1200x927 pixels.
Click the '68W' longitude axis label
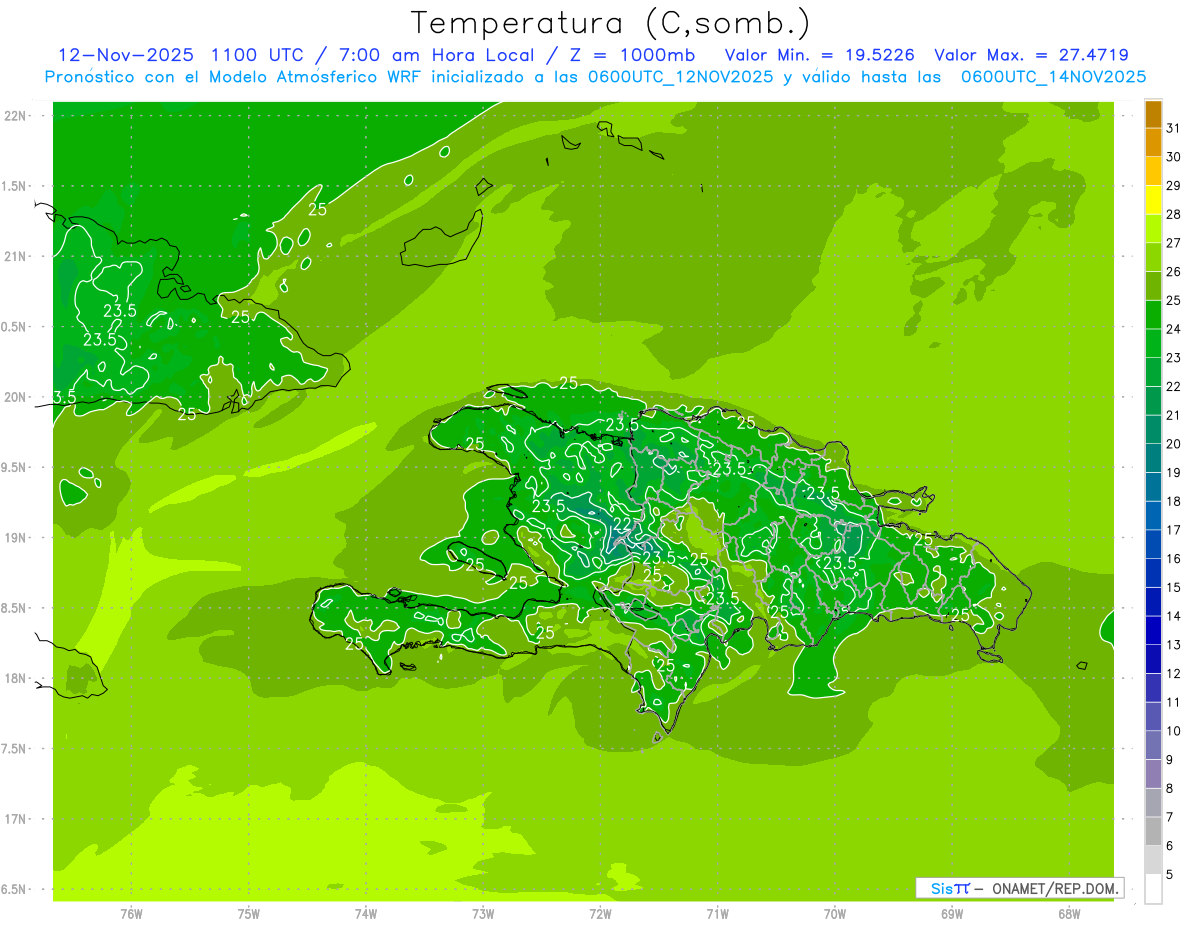coord(1069,914)
